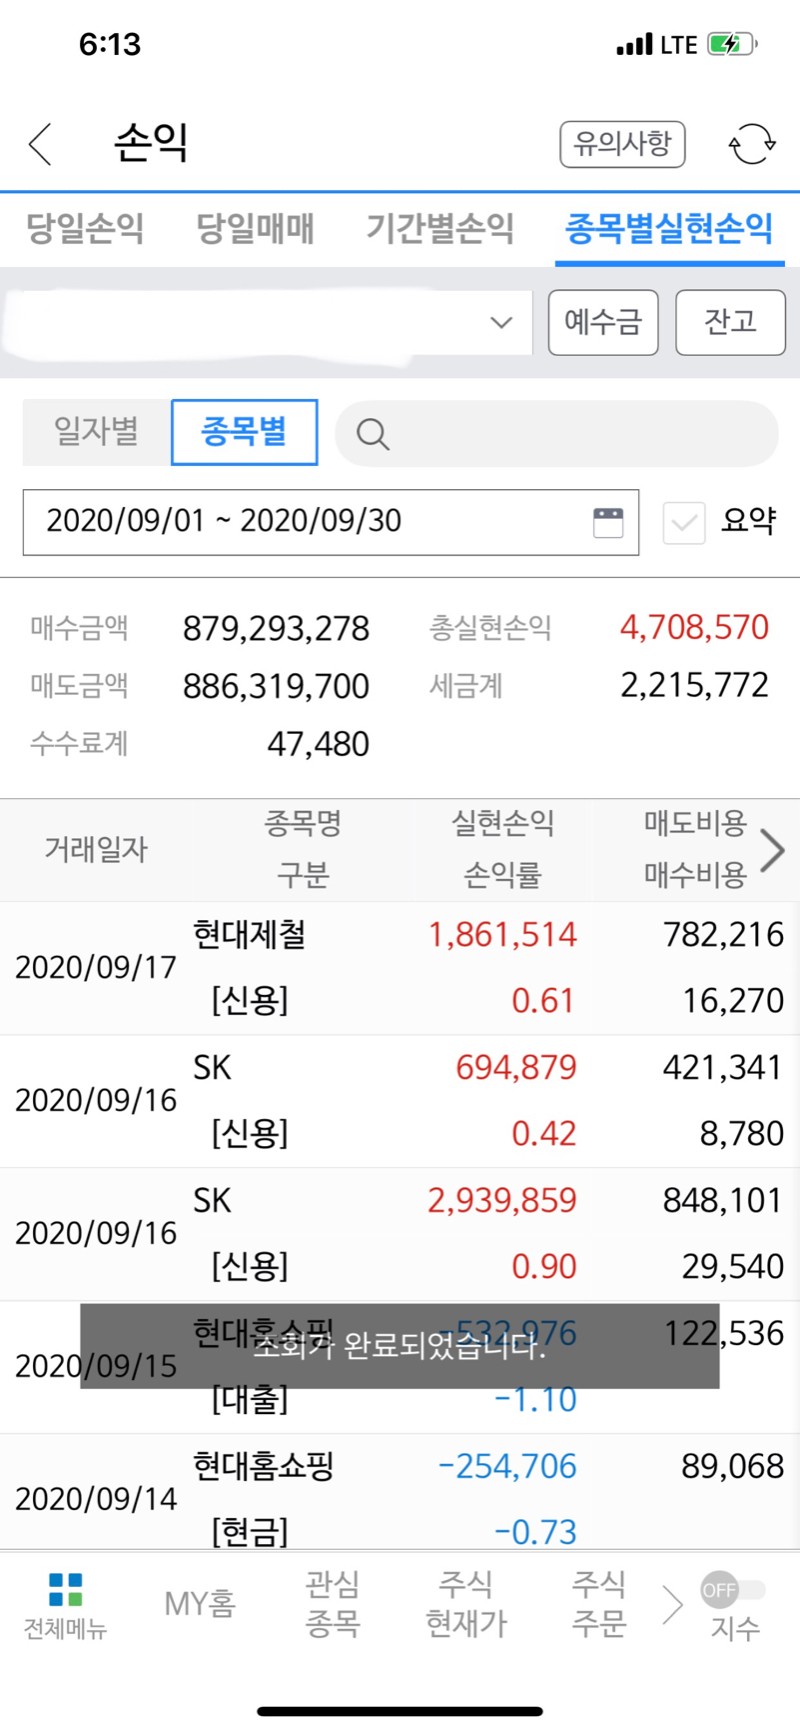
Task: Tap the stock search magnifier icon
Action: 372,434
